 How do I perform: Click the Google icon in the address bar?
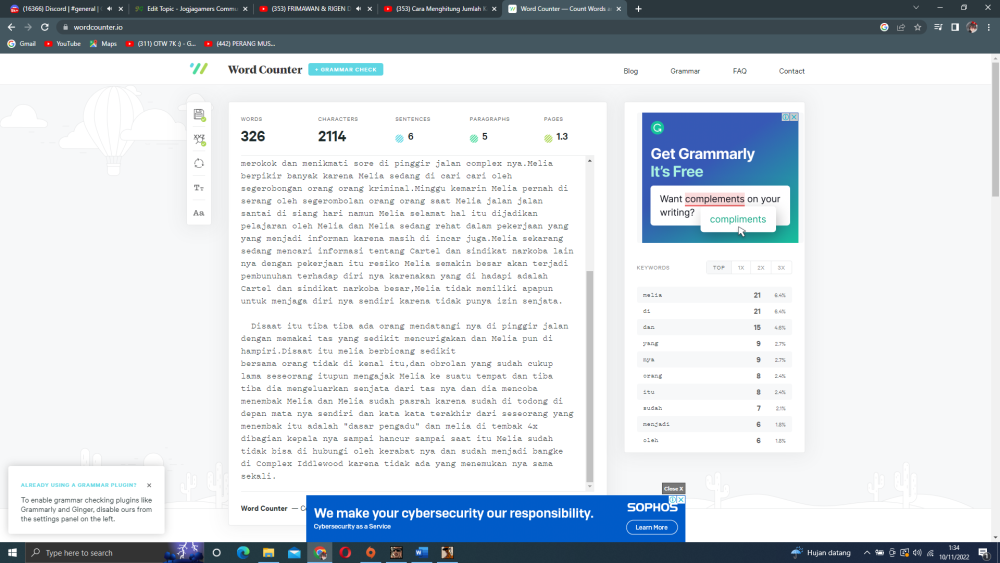(884, 27)
